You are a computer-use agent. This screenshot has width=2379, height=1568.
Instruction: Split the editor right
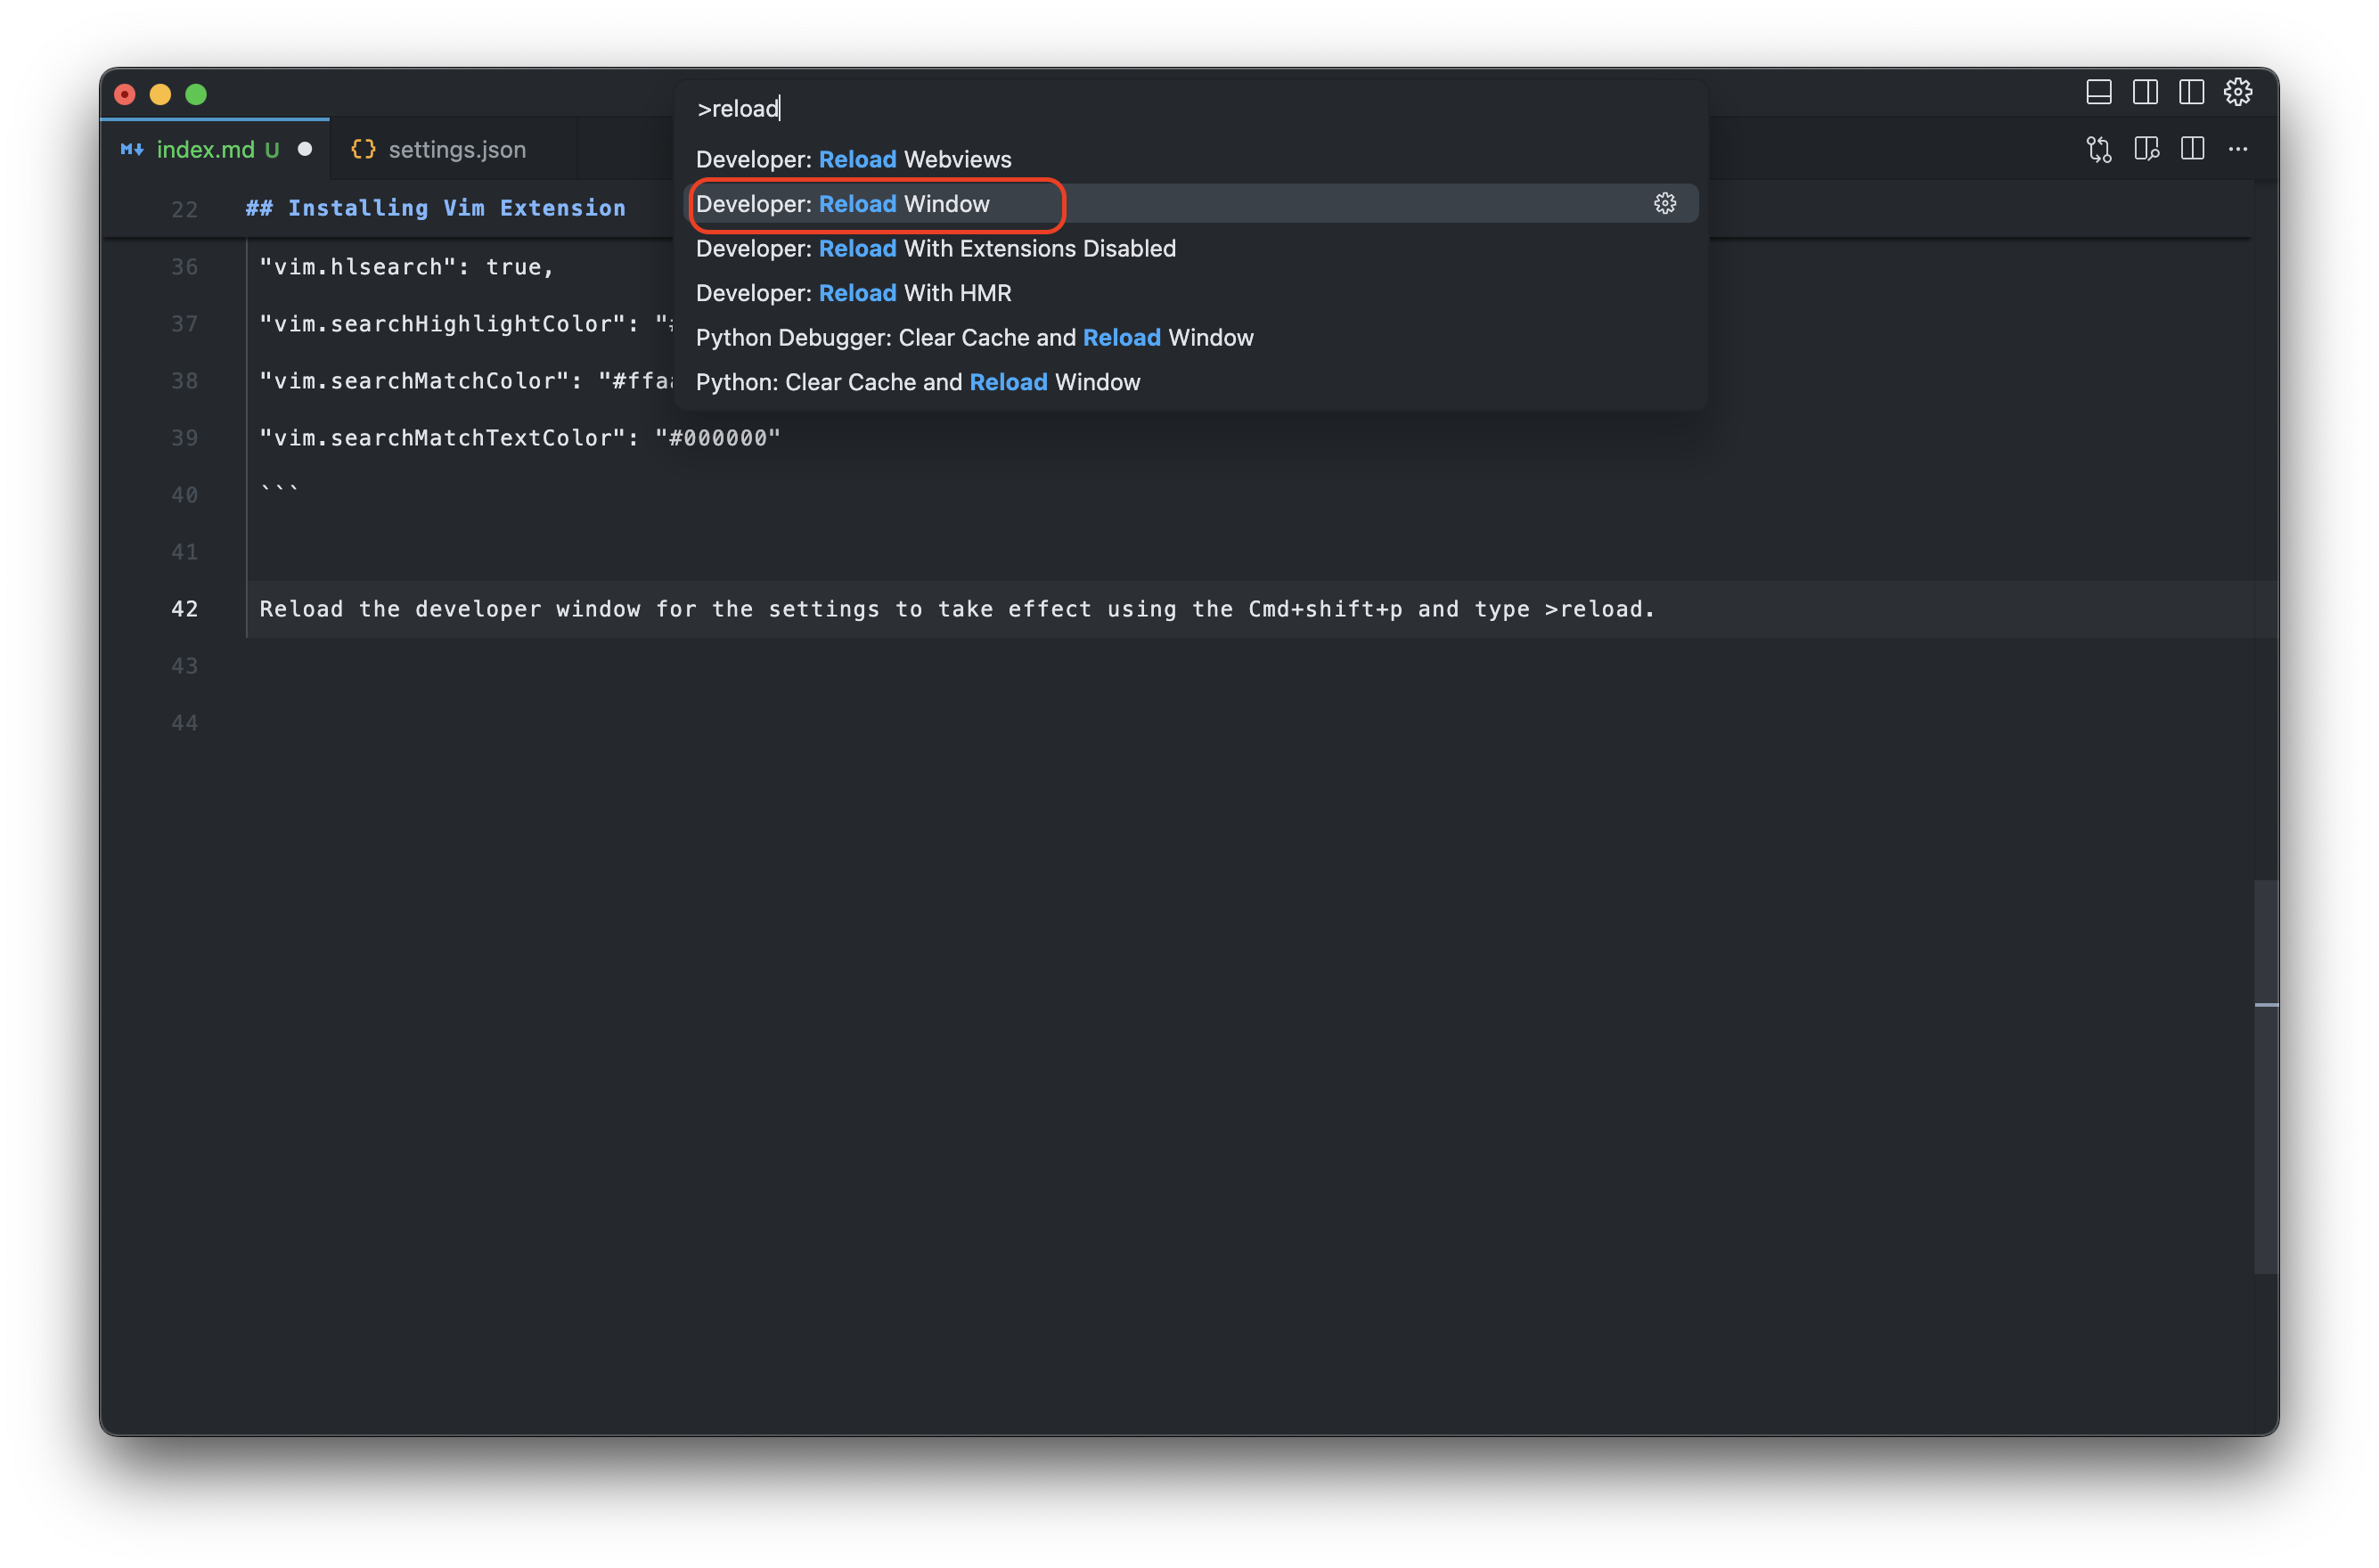tap(2191, 149)
